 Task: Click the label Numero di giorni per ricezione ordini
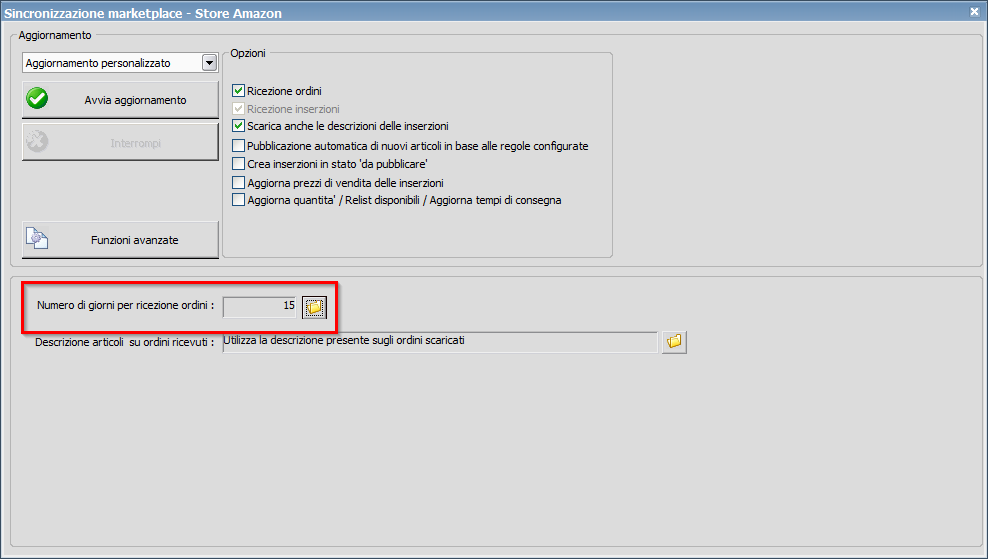(x=125, y=305)
